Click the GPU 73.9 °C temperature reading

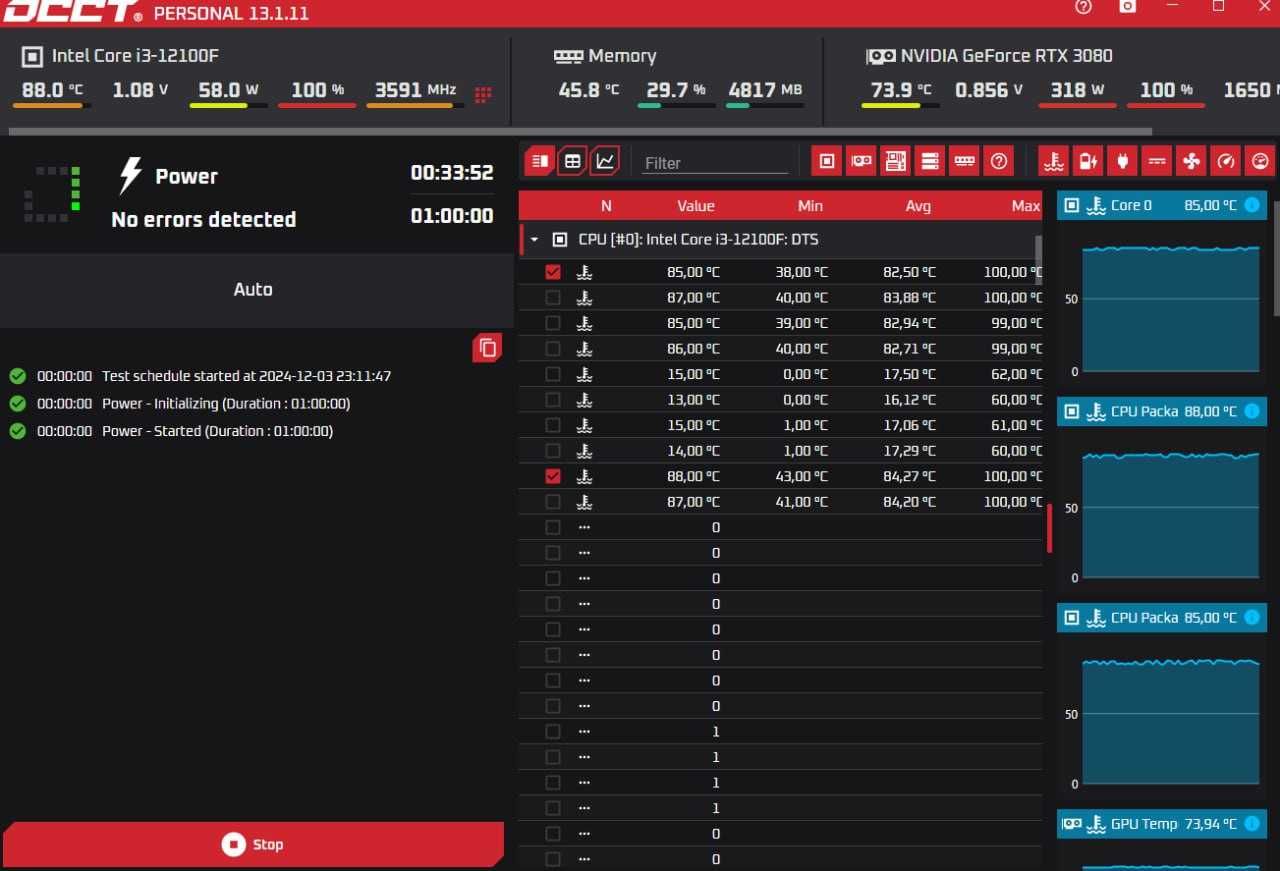pos(901,90)
